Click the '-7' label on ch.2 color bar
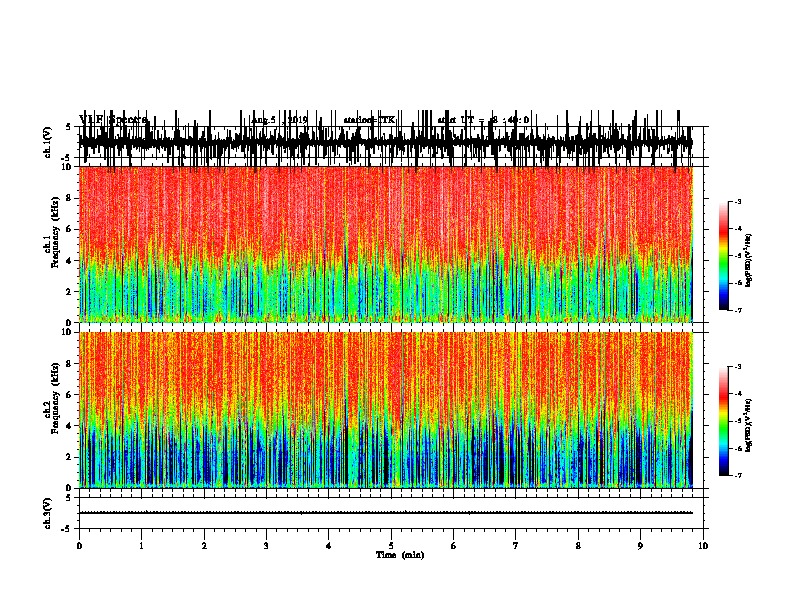 click(x=738, y=475)
